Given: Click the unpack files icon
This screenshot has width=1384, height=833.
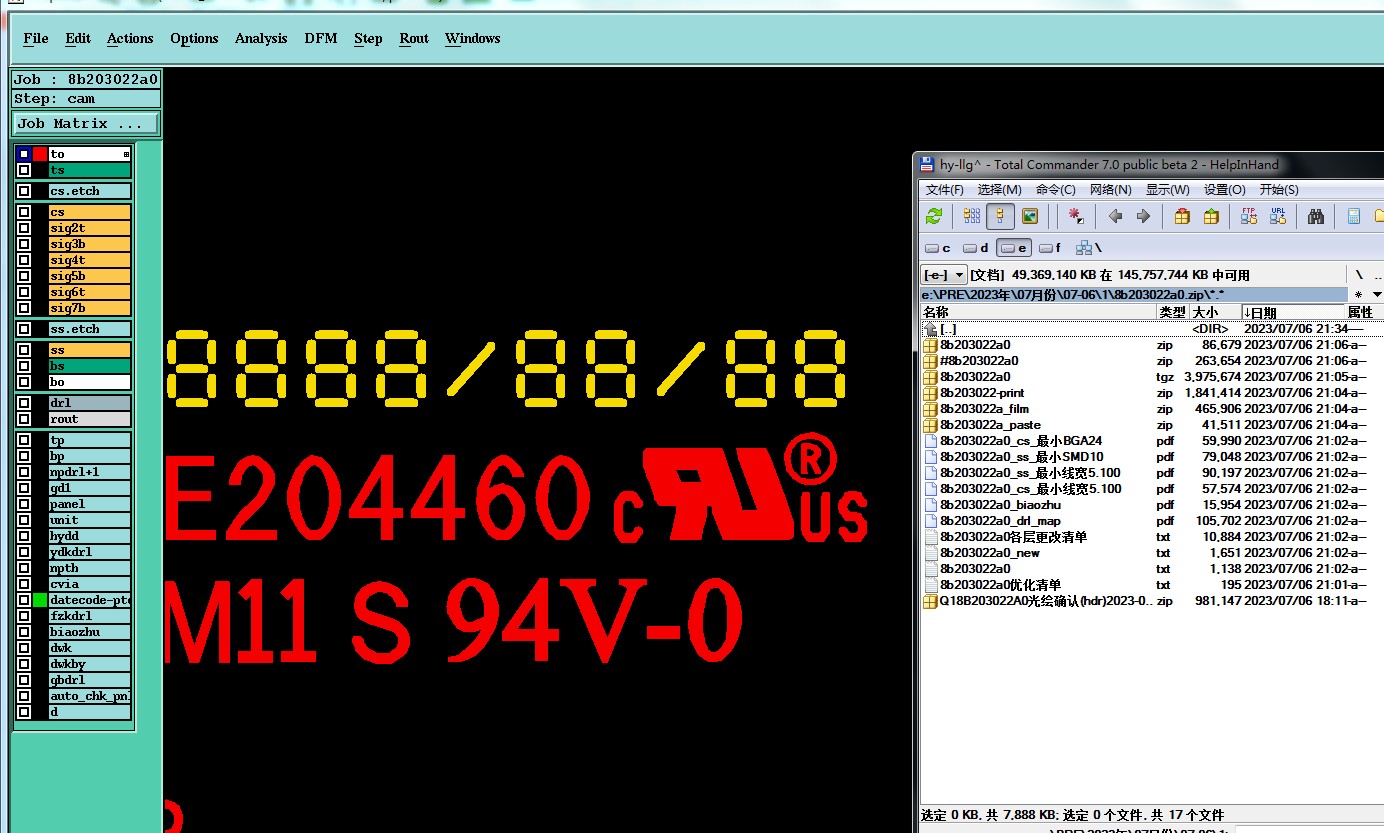Looking at the screenshot, I should 1211,216.
